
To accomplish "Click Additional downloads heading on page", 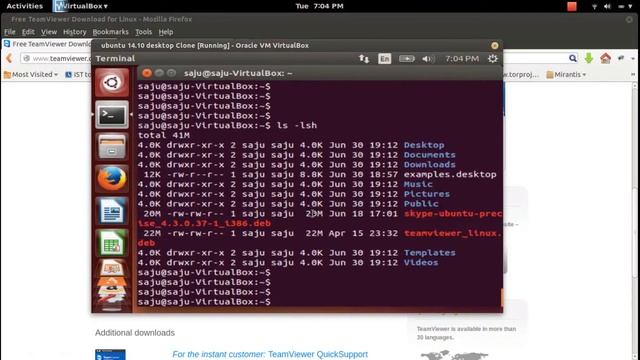I will (x=135, y=333).
